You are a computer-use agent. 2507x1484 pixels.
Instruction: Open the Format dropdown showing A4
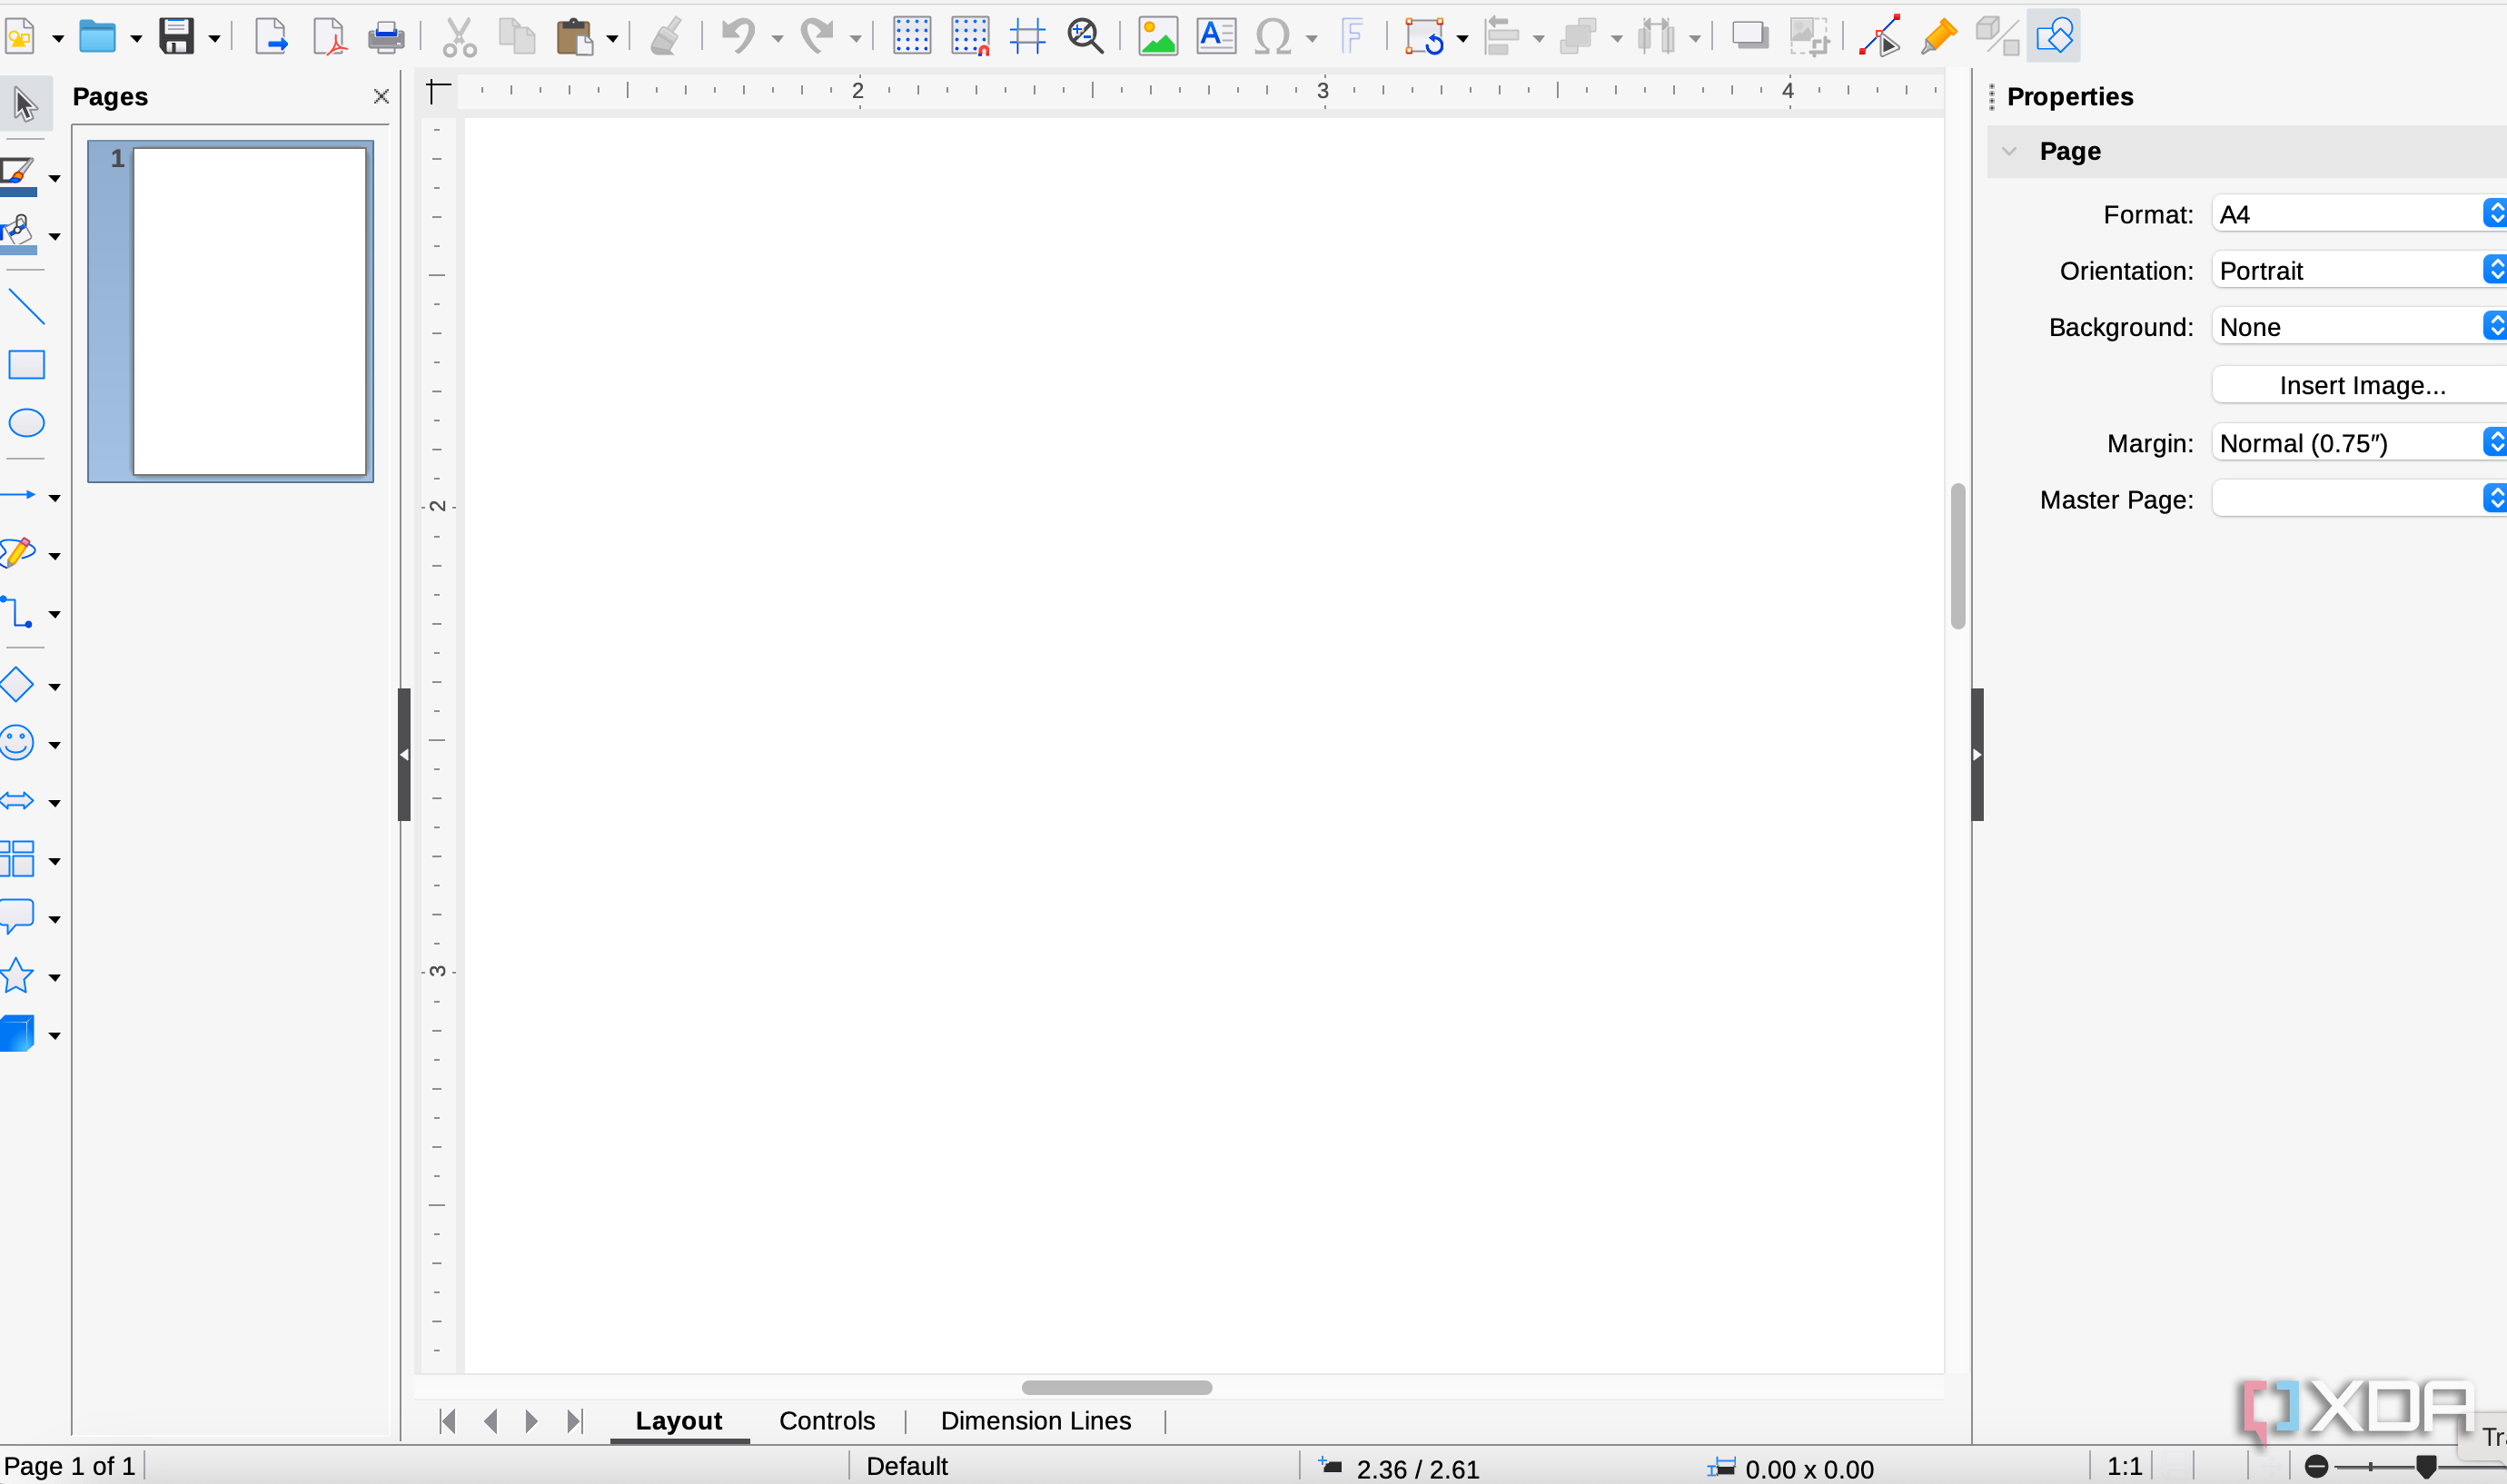pyautogui.click(x=2360, y=214)
